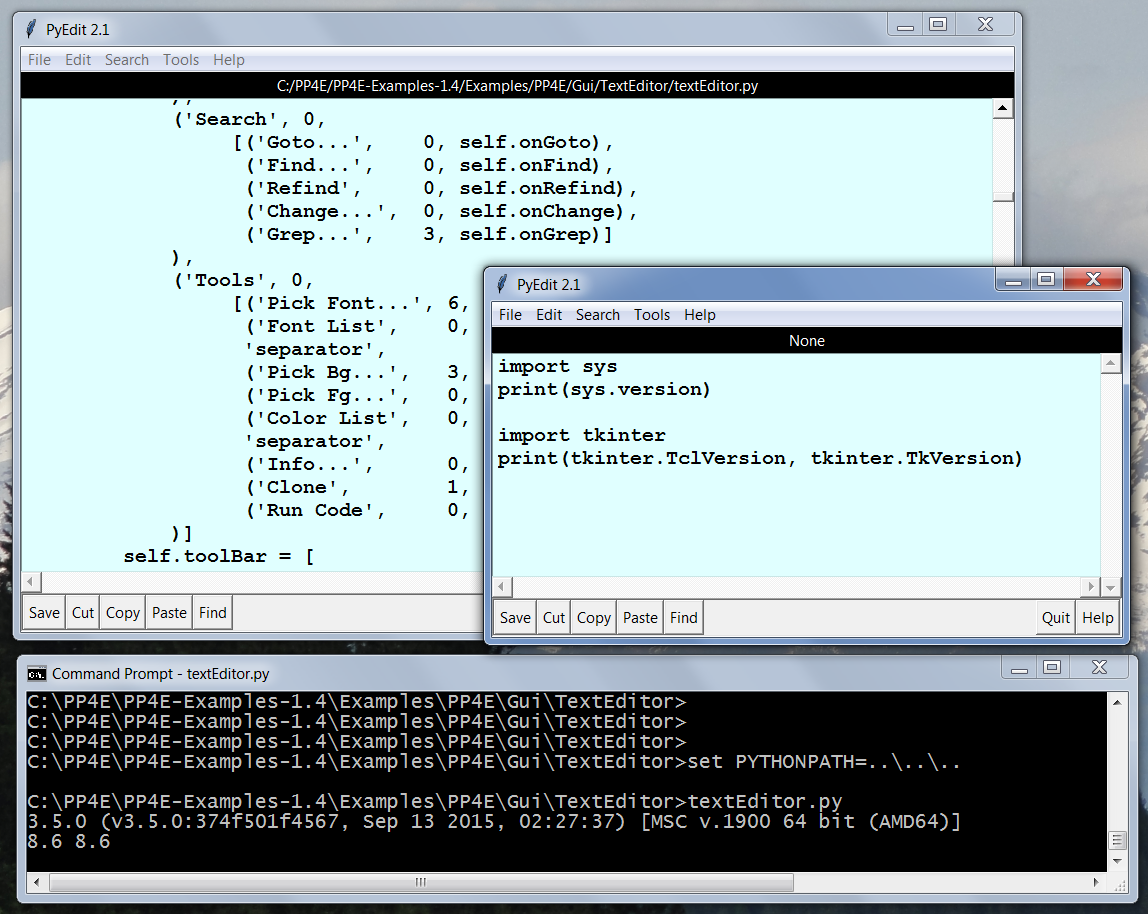The image size is (1148, 914).
Task: Click the 'import tkinter' line in the text area
Action: [581, 435]
